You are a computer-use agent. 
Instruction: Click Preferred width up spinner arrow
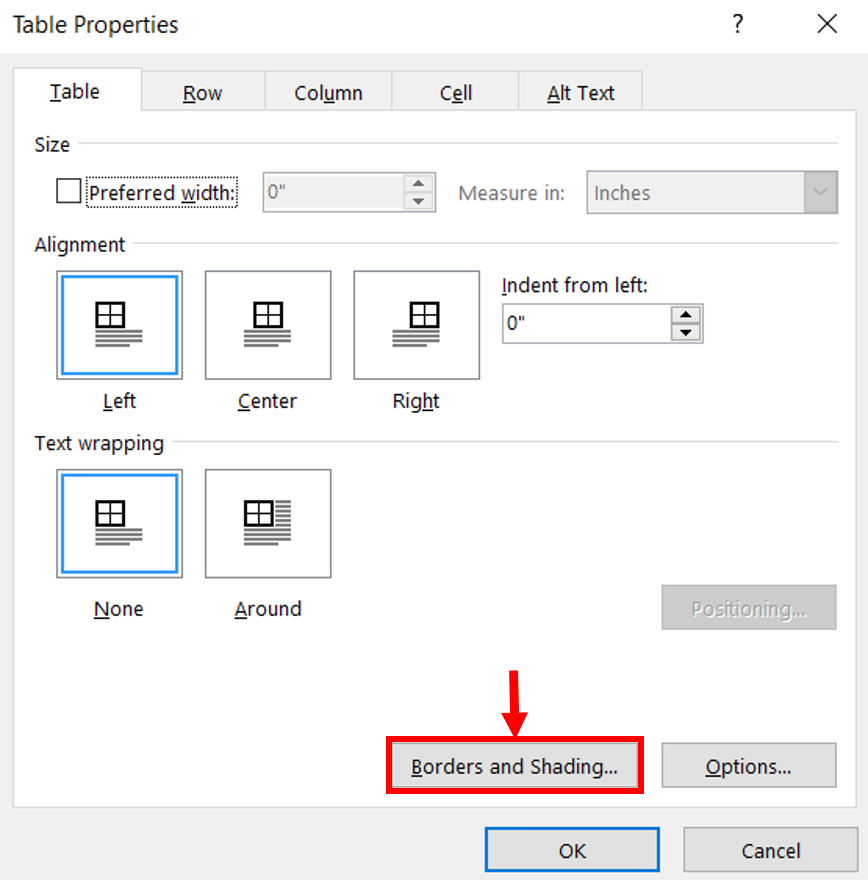418,184
